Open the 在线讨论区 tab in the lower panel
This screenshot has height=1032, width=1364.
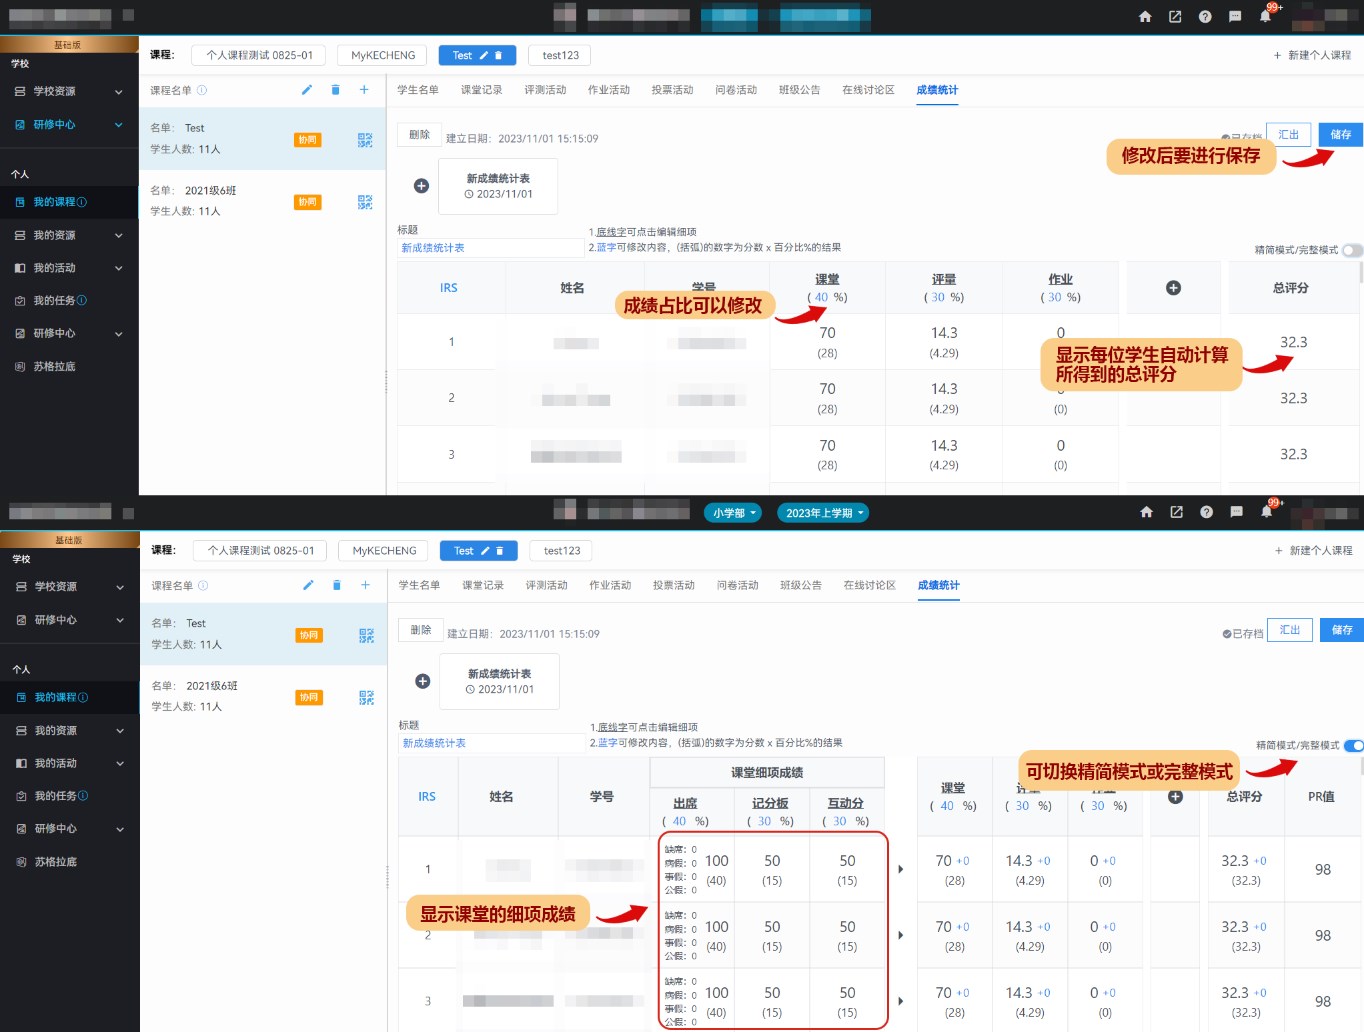click(x=869, y=585)
